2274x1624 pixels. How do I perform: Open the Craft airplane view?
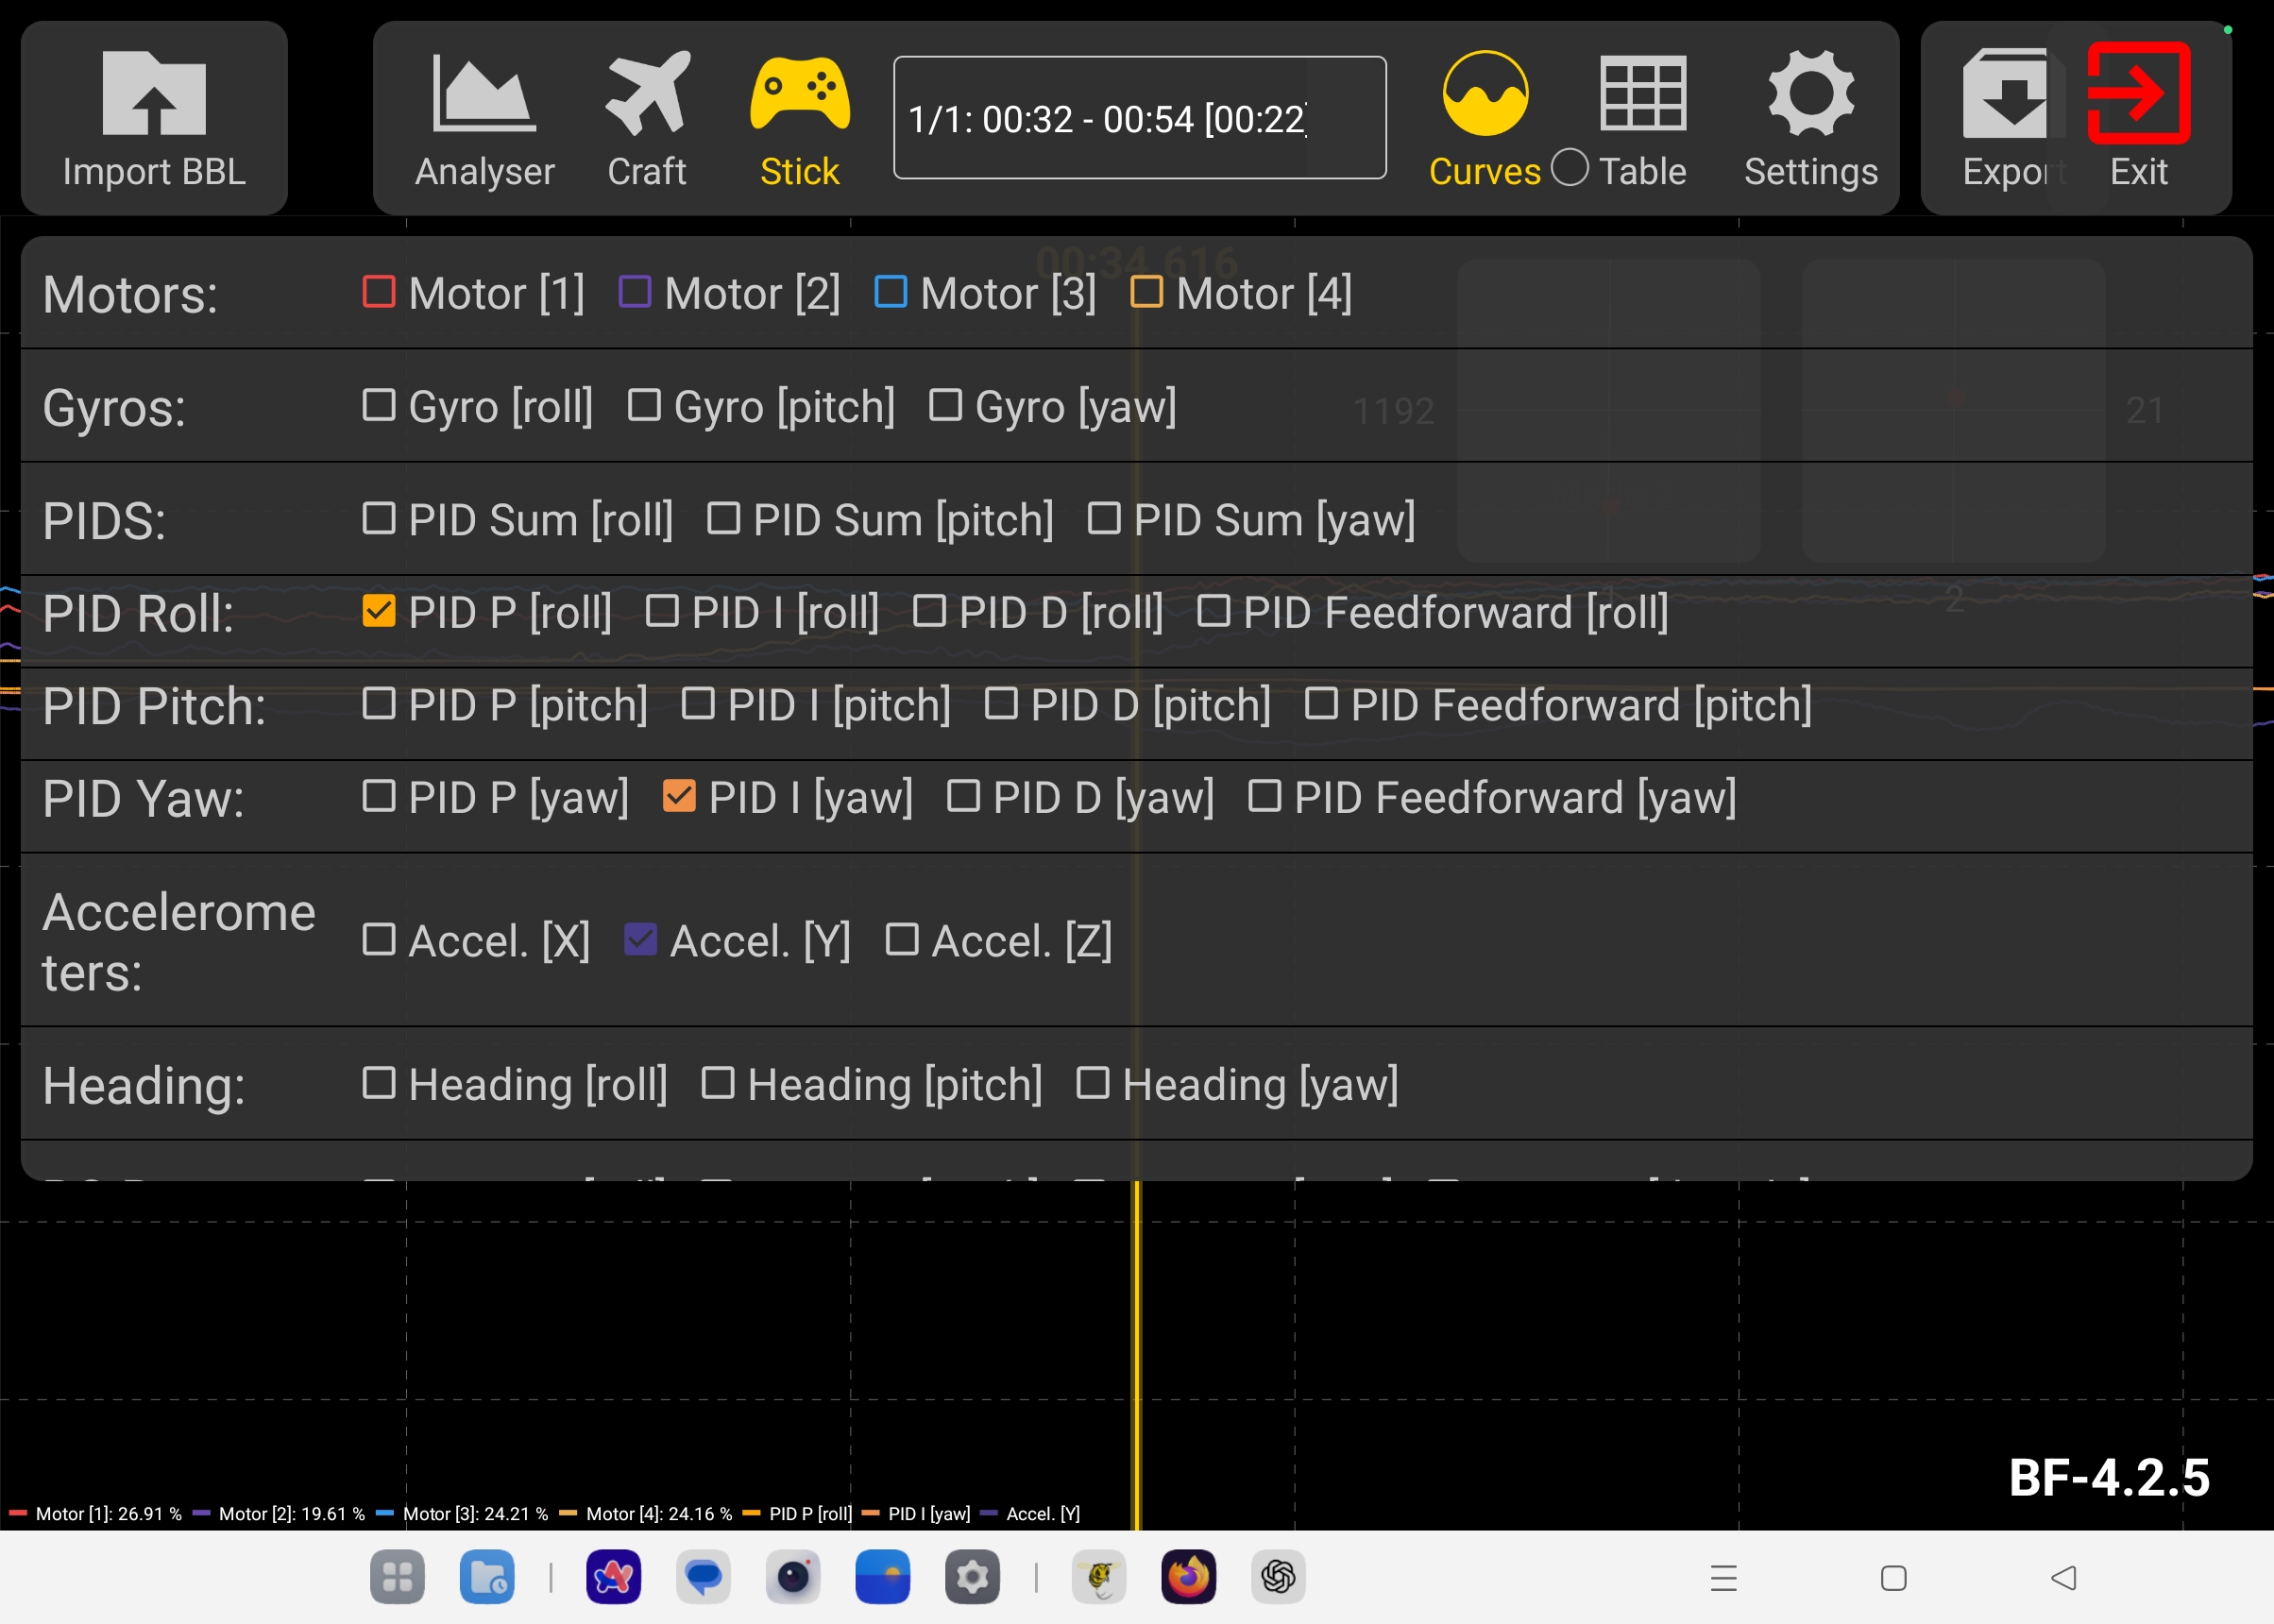click(647, 93)
